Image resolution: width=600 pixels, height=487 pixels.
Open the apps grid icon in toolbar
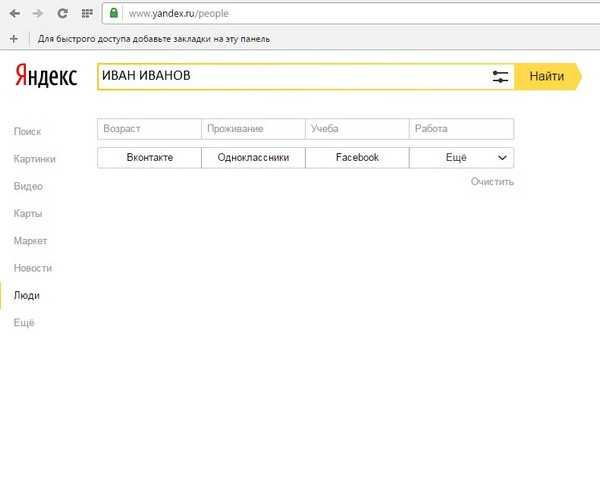point(87,14)
